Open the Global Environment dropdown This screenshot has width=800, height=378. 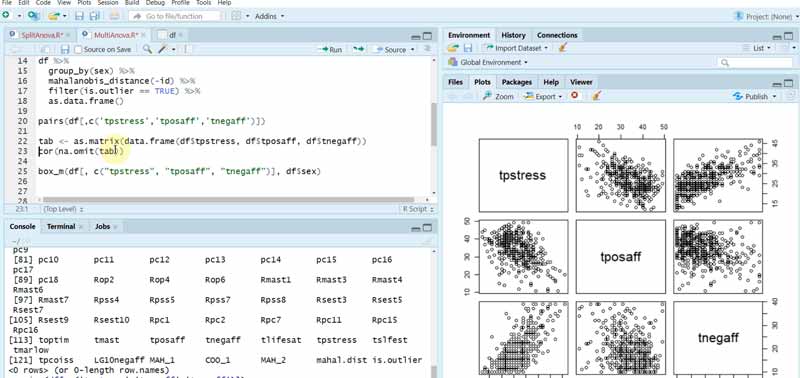pos(487,62)
